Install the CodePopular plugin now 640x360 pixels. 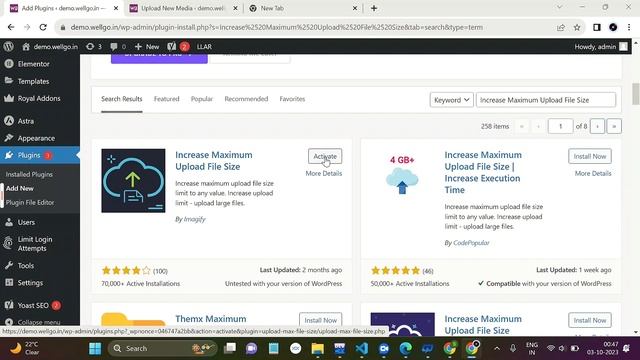[590, 156]
